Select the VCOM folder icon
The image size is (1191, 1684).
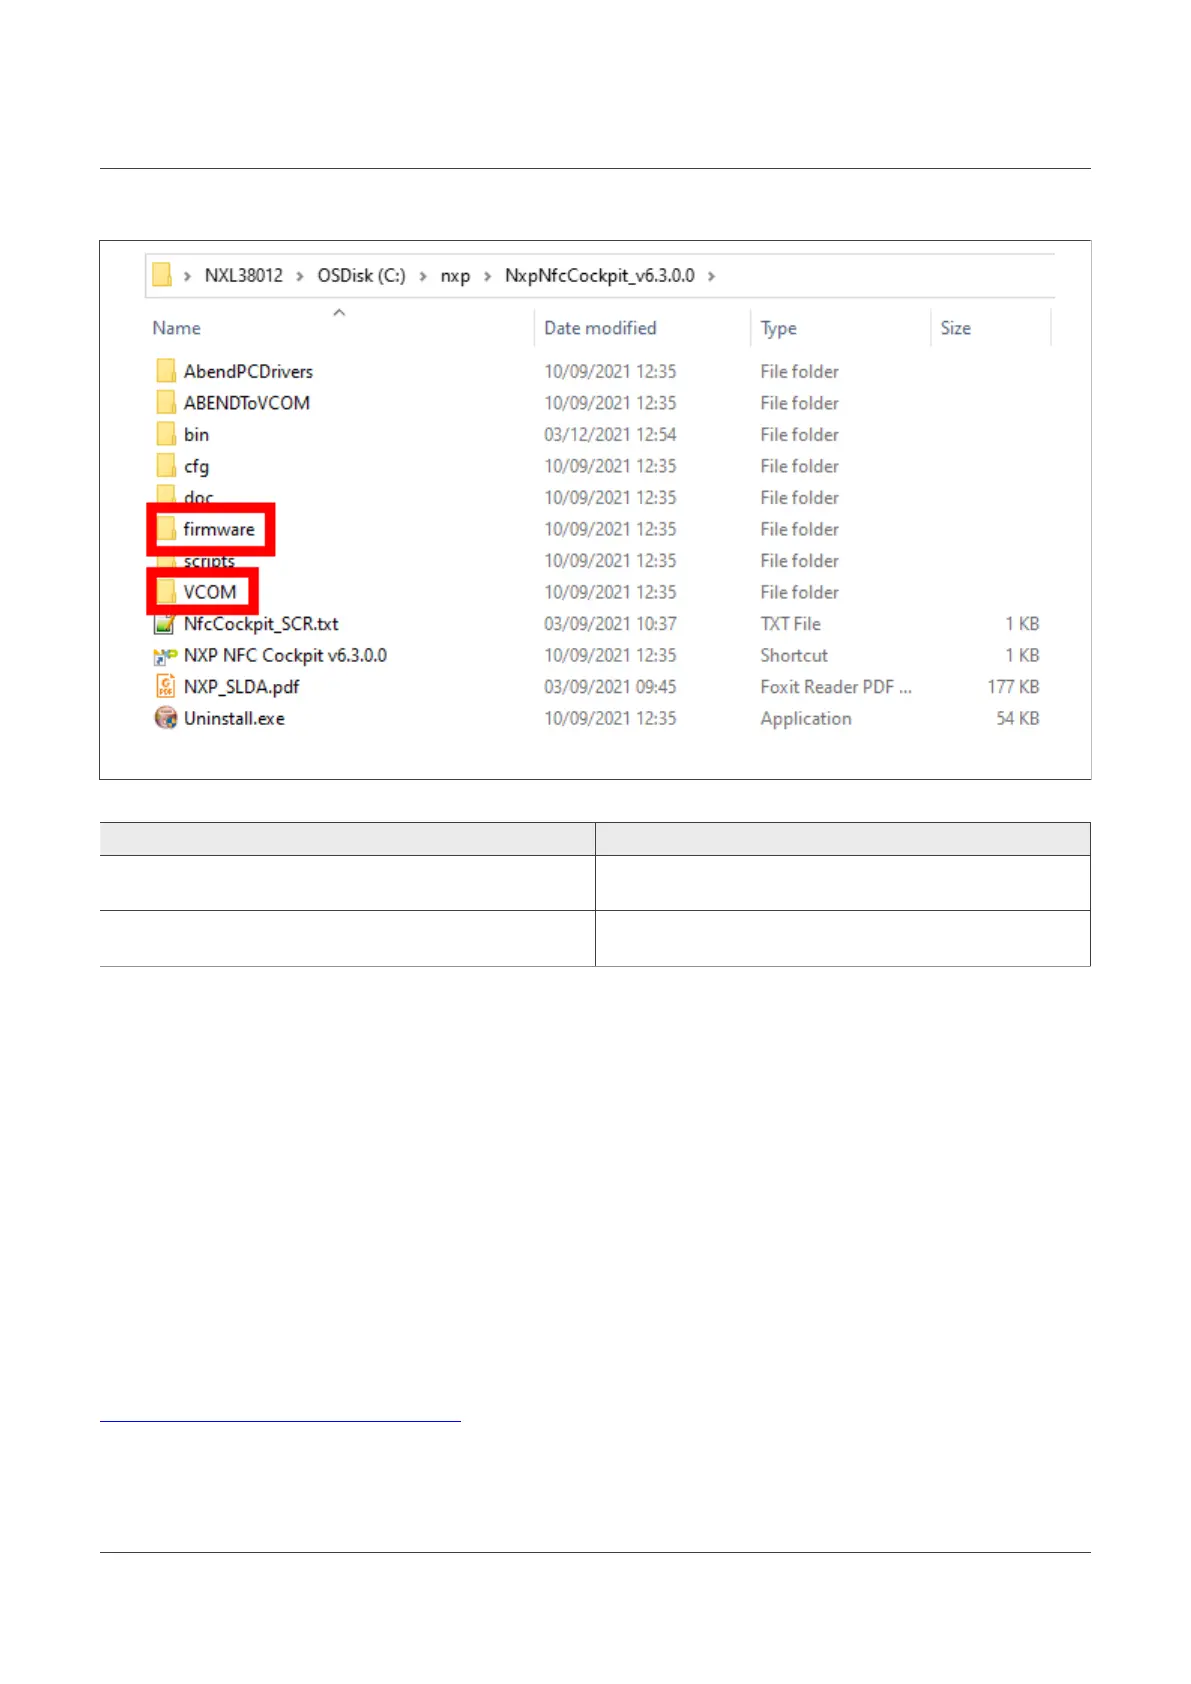(x=166, y=592)
